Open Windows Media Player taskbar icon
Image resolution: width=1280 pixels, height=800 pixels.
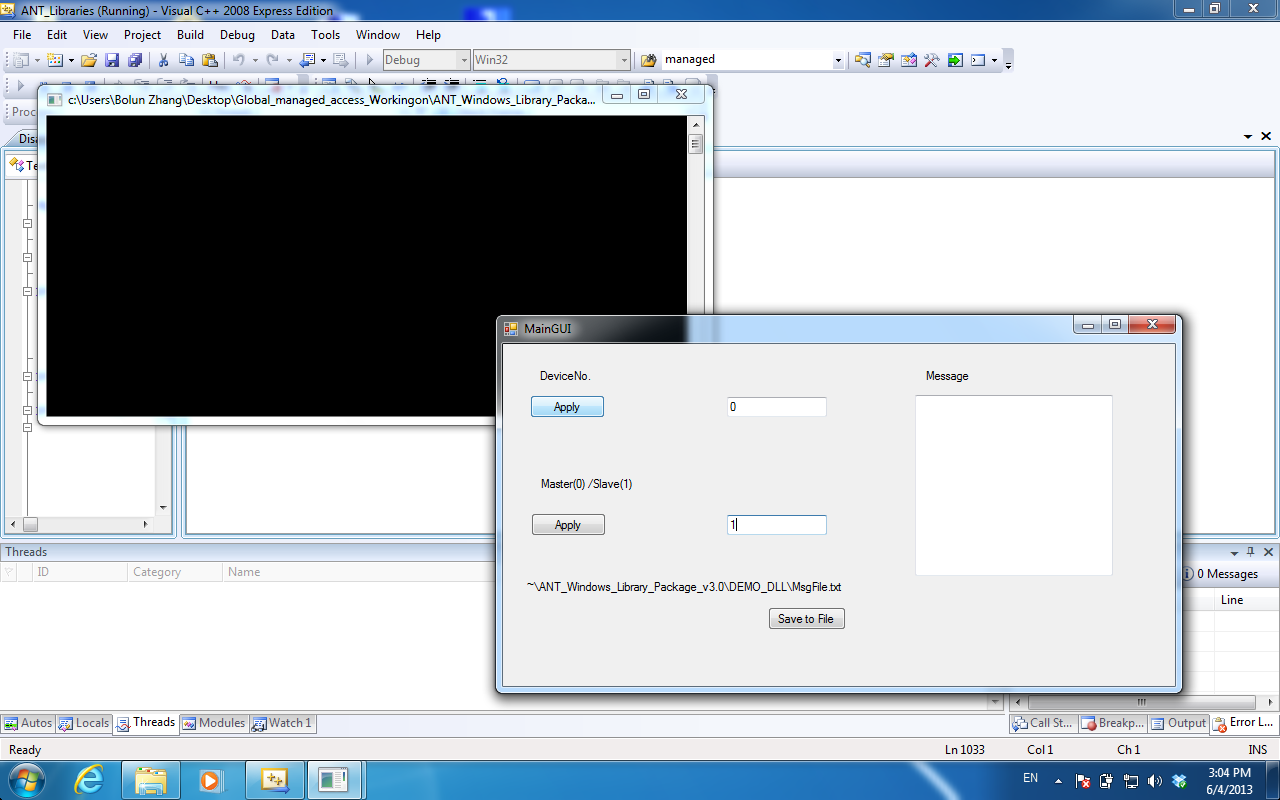point(211,780)
